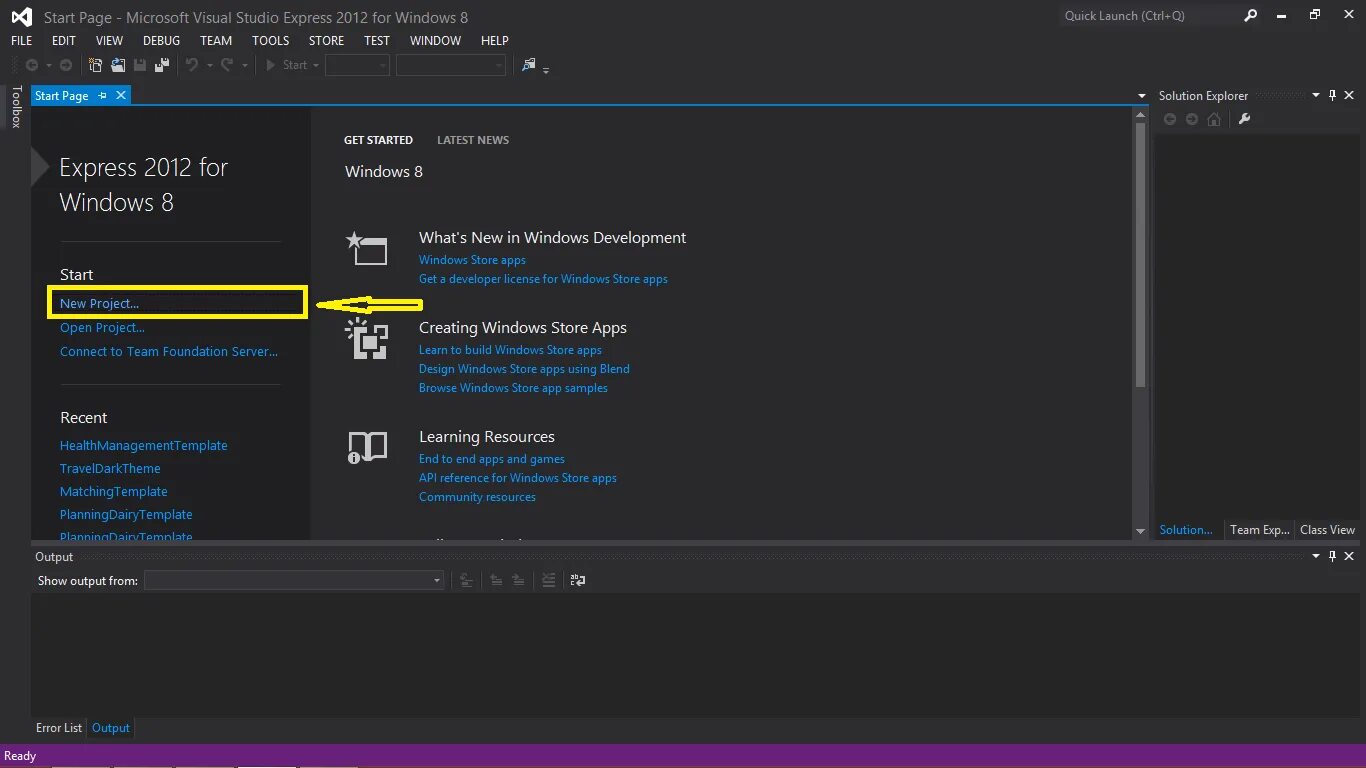
Task: Toggle Word Wrap in Output panel
Action: [578, 580]
